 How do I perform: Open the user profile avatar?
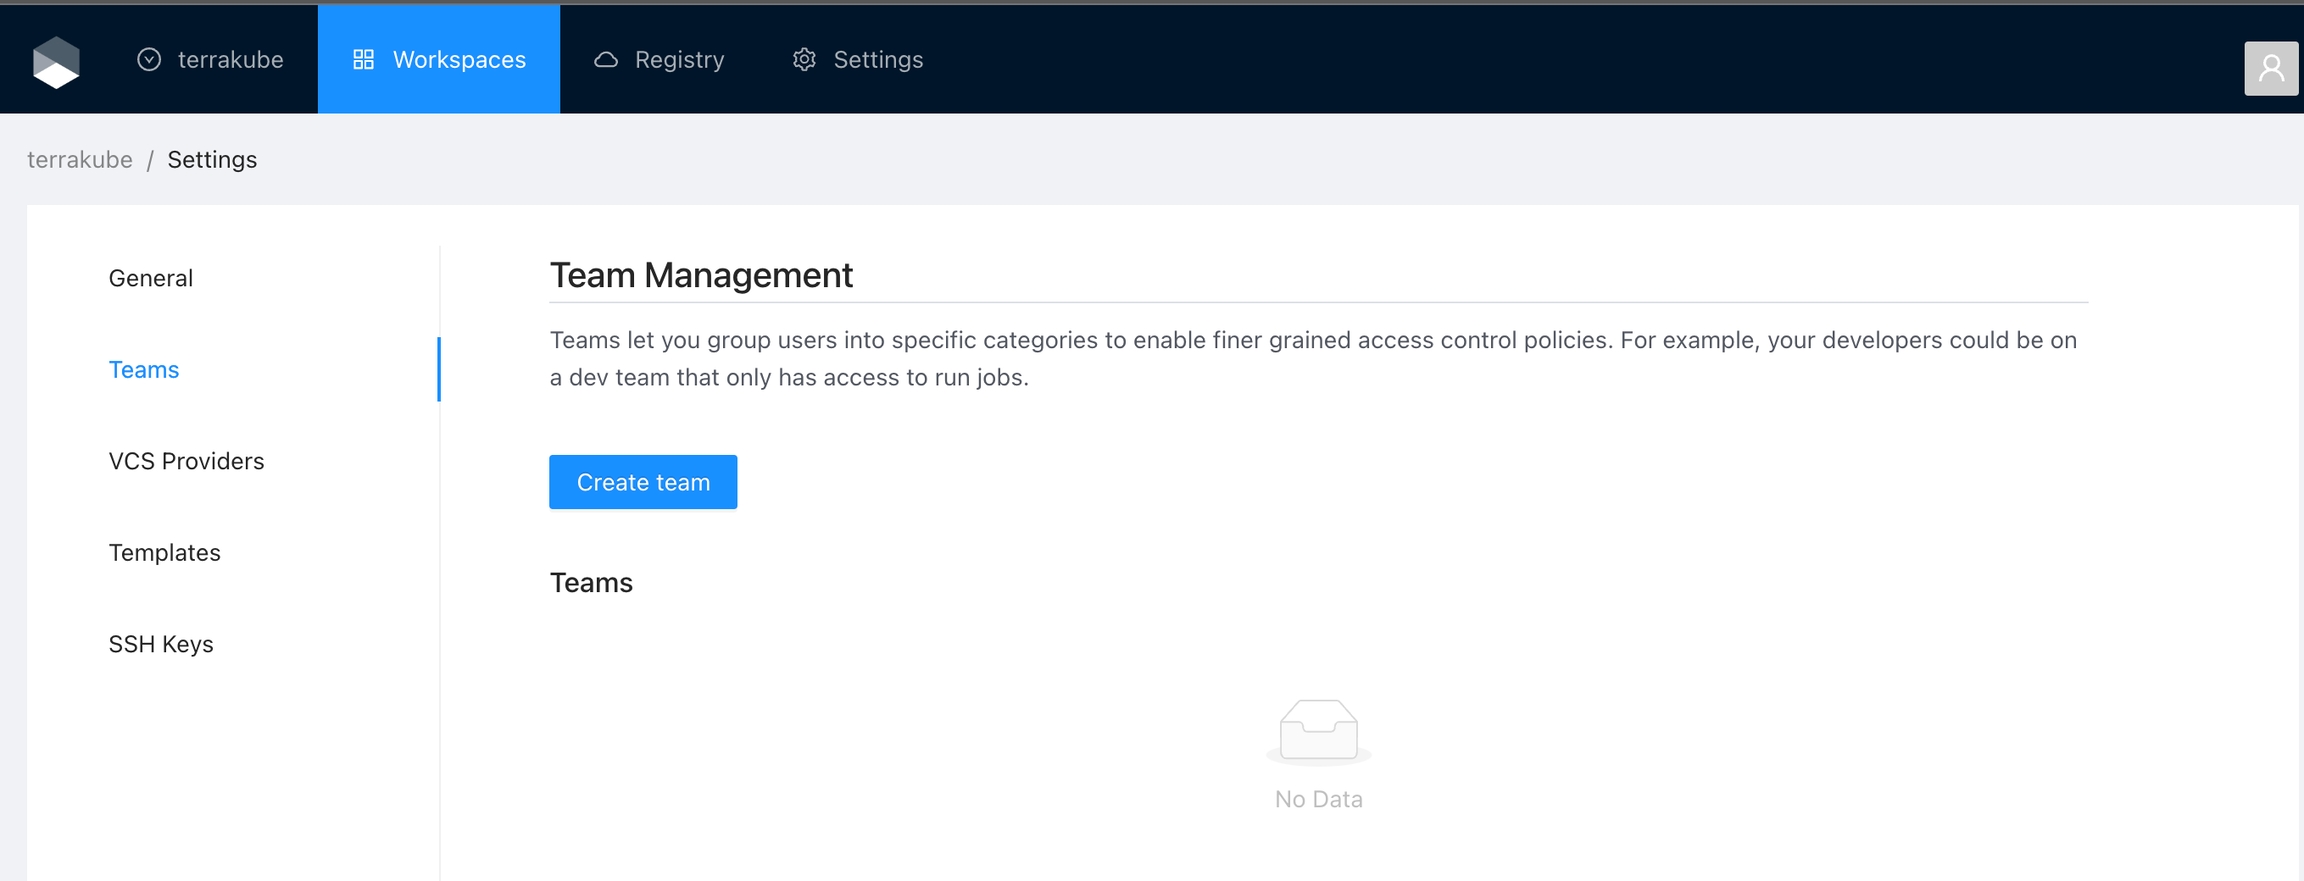tap(2270, 68)
